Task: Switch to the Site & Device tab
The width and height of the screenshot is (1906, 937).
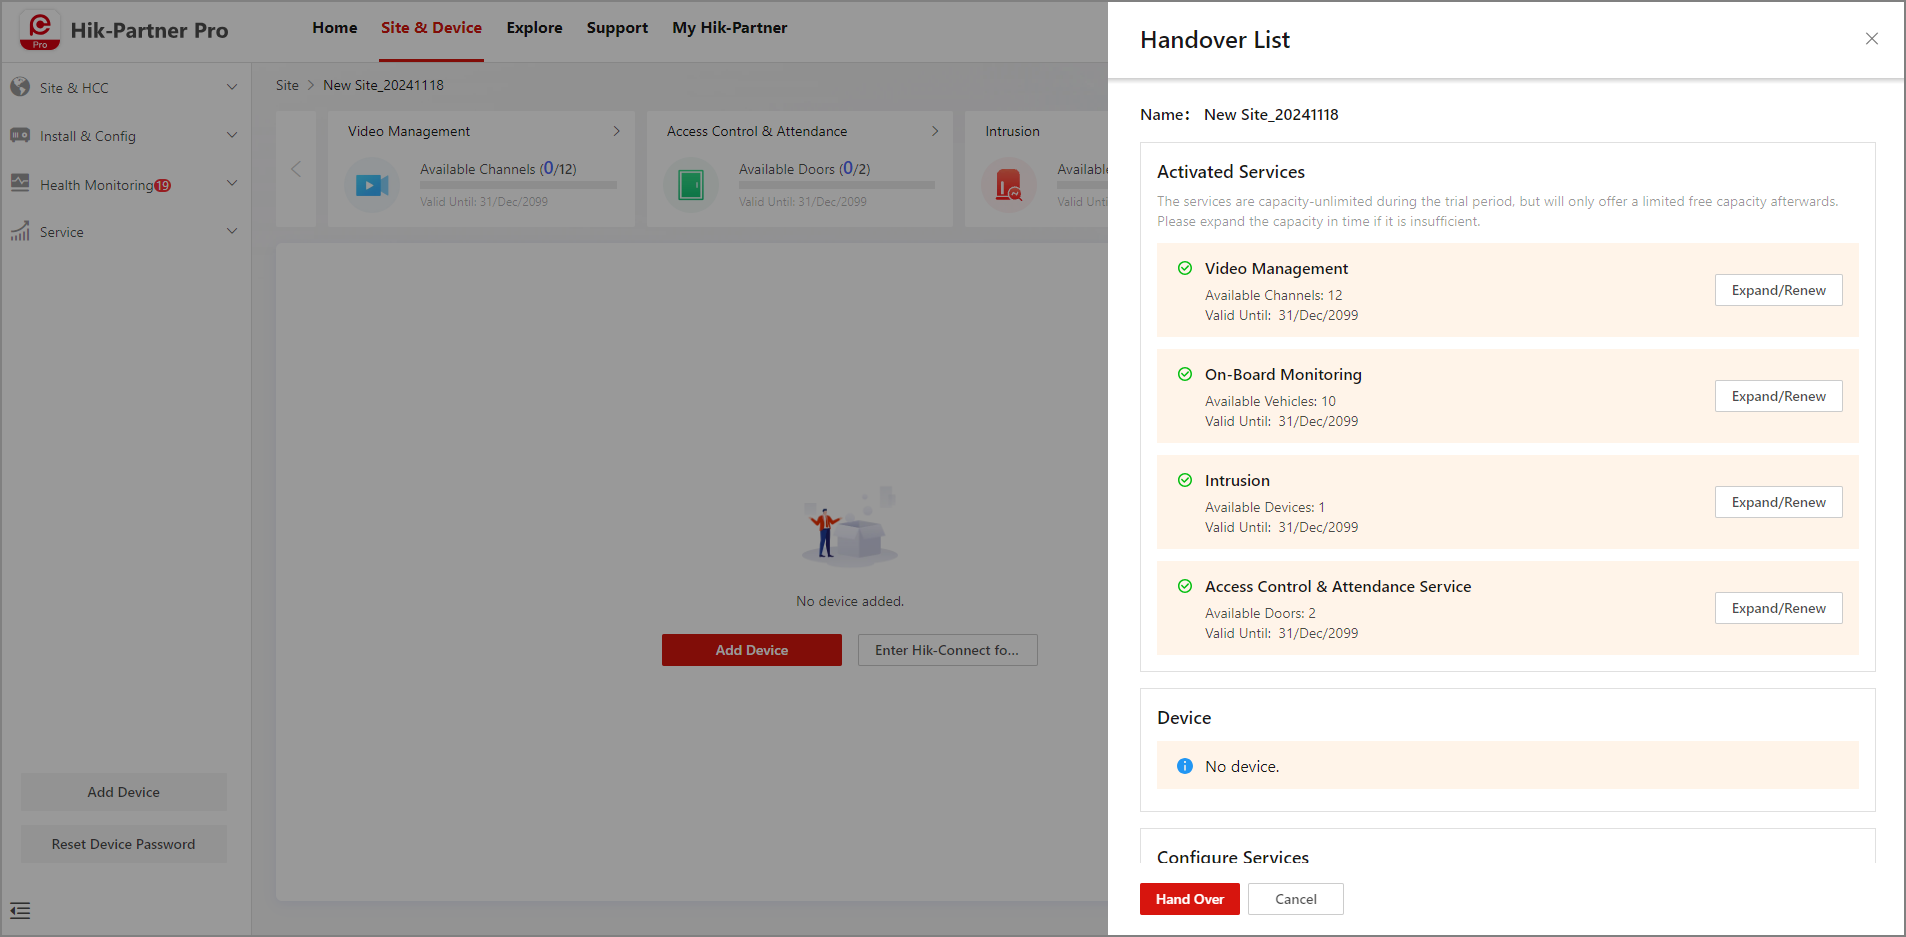Action: click(431, 28)
